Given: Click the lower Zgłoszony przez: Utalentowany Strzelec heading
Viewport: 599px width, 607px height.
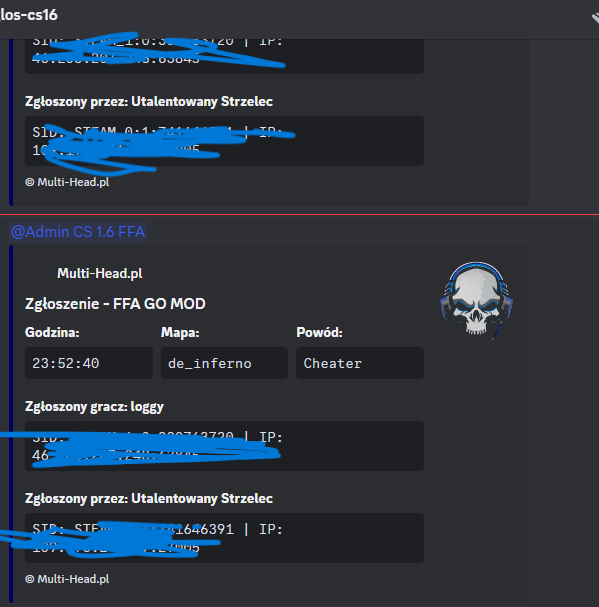Looking at the screenshot, I should tap(149, 498).
